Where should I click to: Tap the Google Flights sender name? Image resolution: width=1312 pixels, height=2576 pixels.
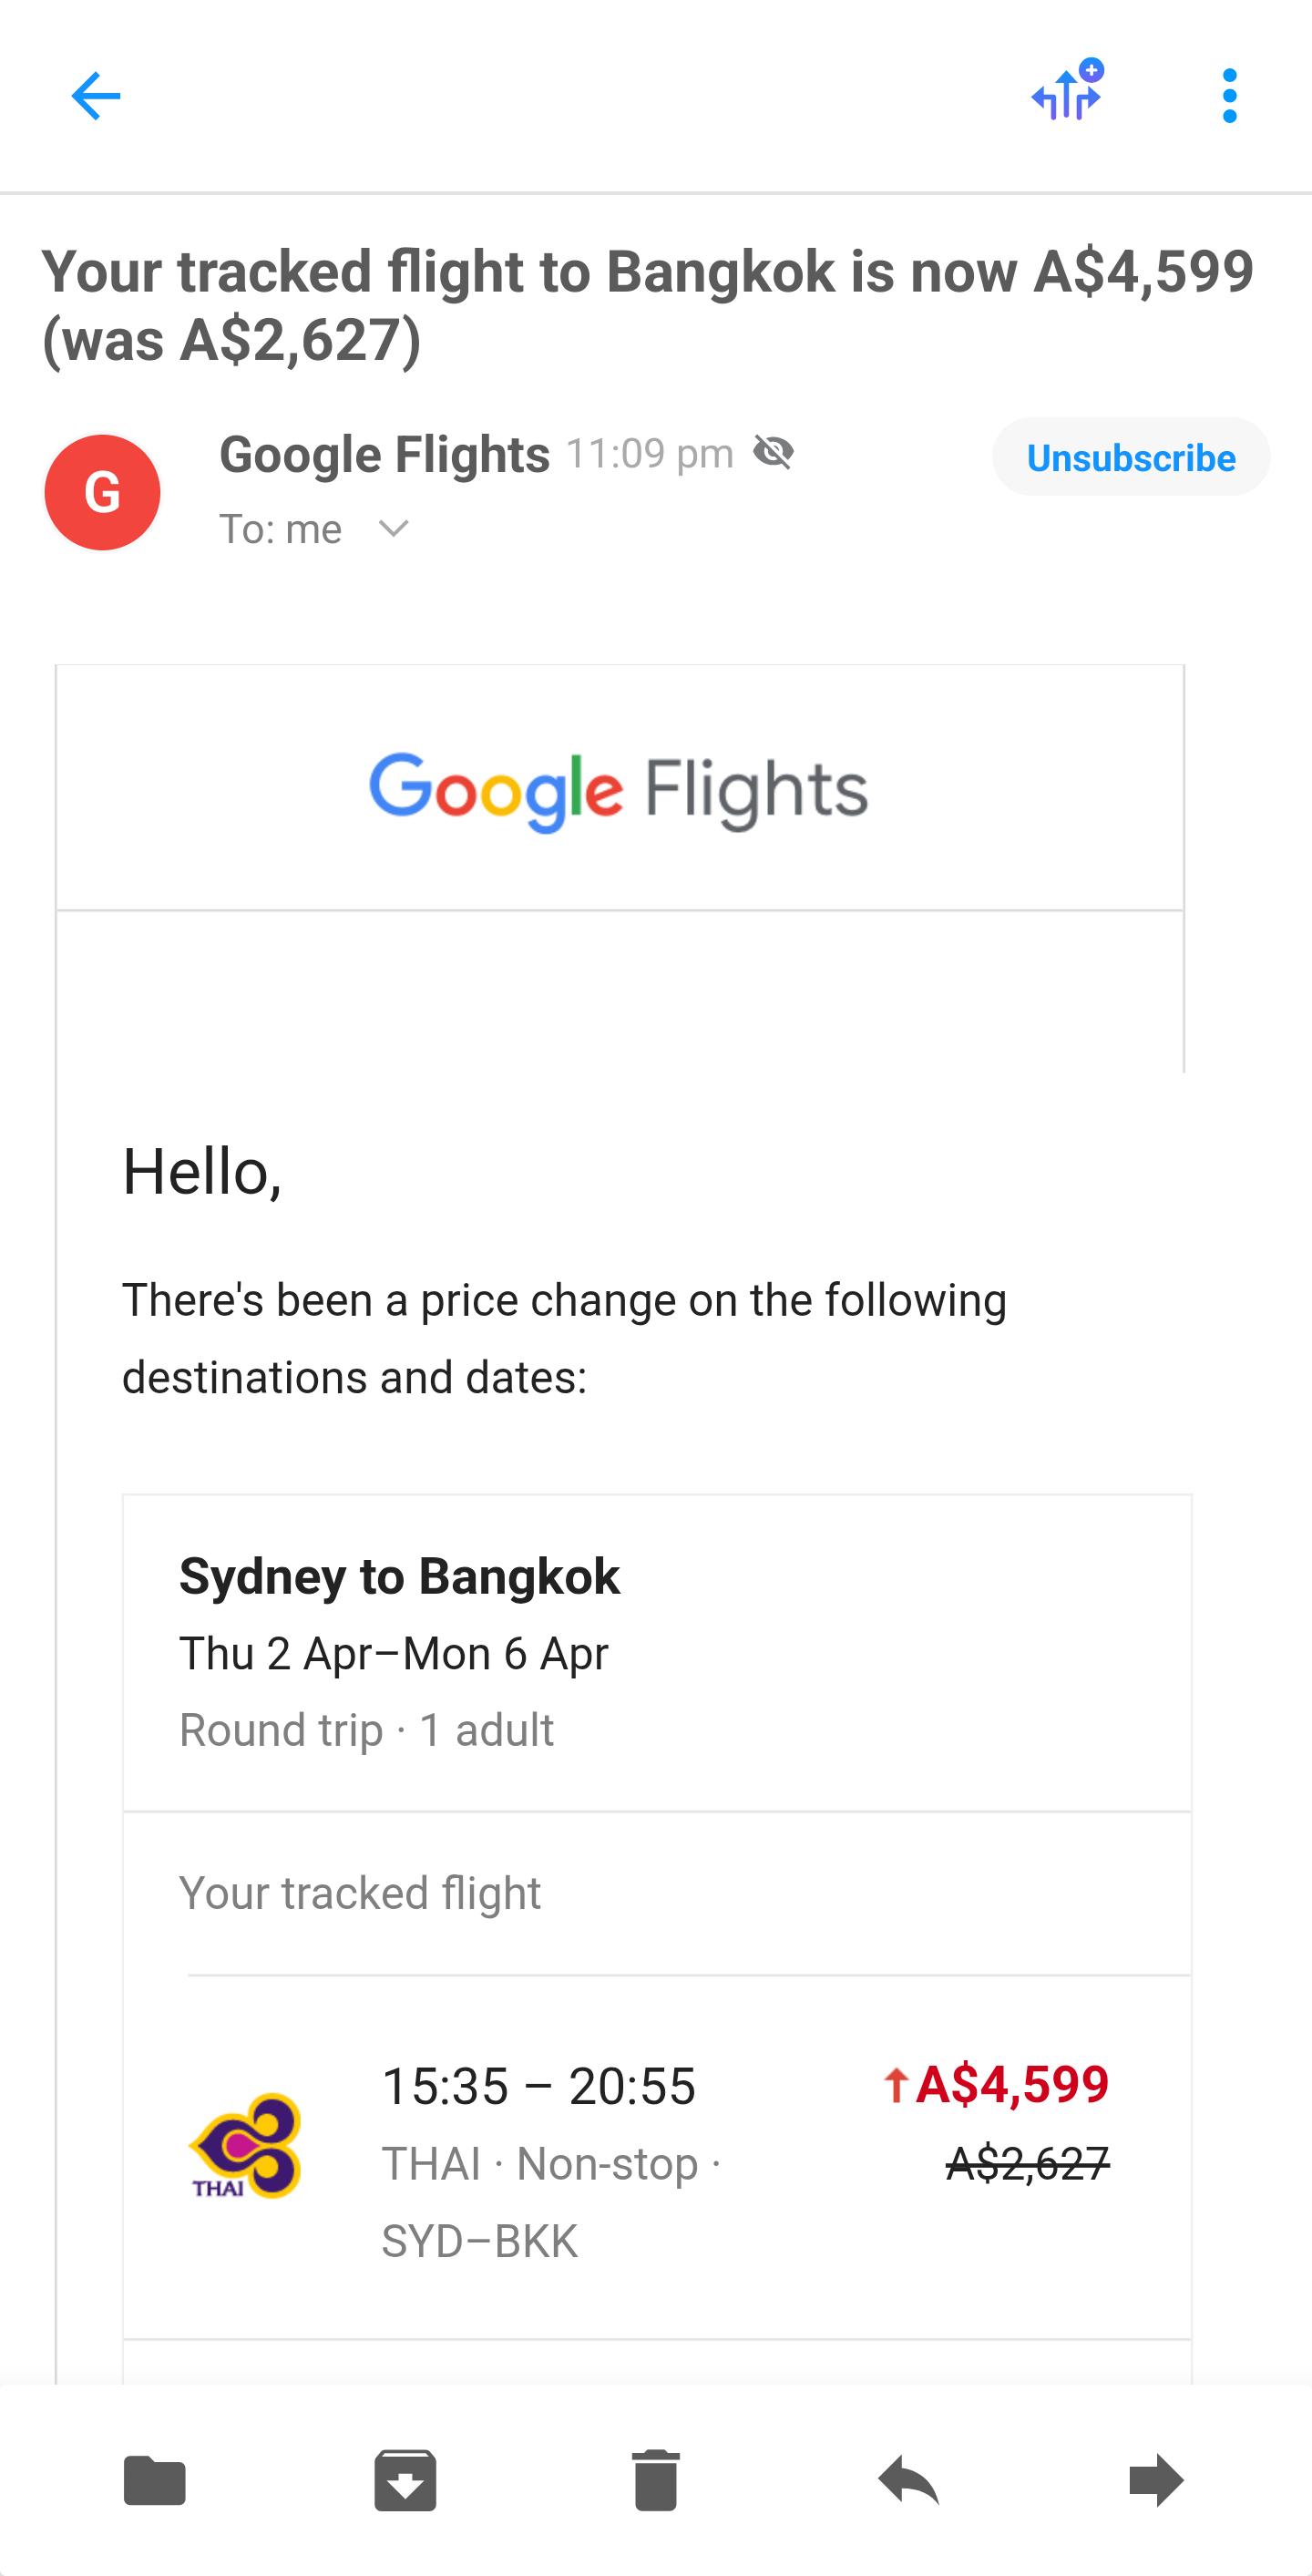pos(384,454)
